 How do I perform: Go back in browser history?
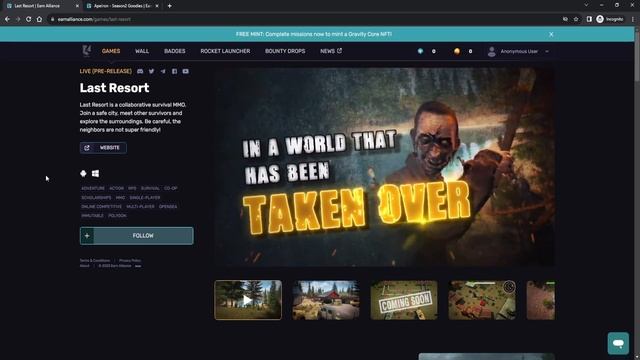(x=7, y=19)
